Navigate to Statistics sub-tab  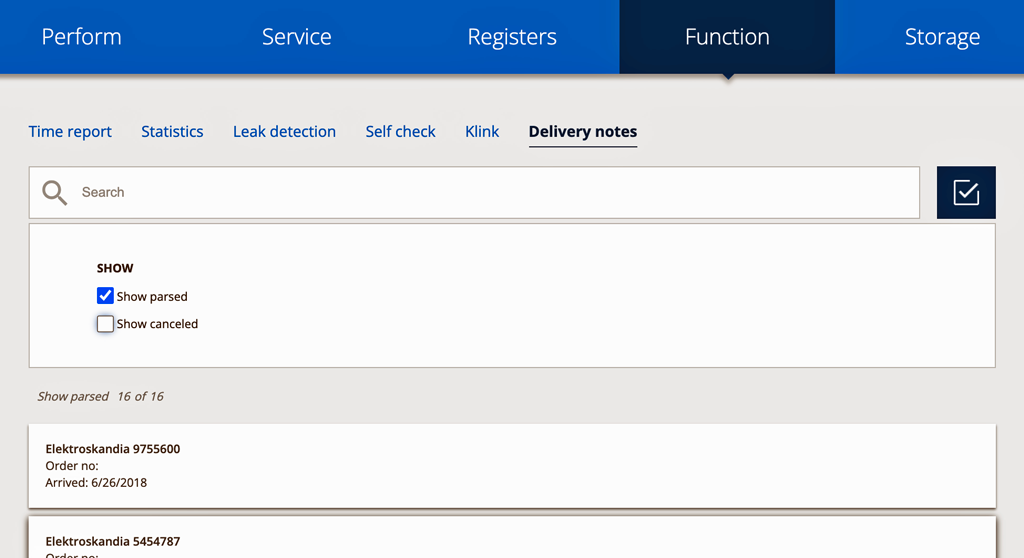tap(172, 131)
